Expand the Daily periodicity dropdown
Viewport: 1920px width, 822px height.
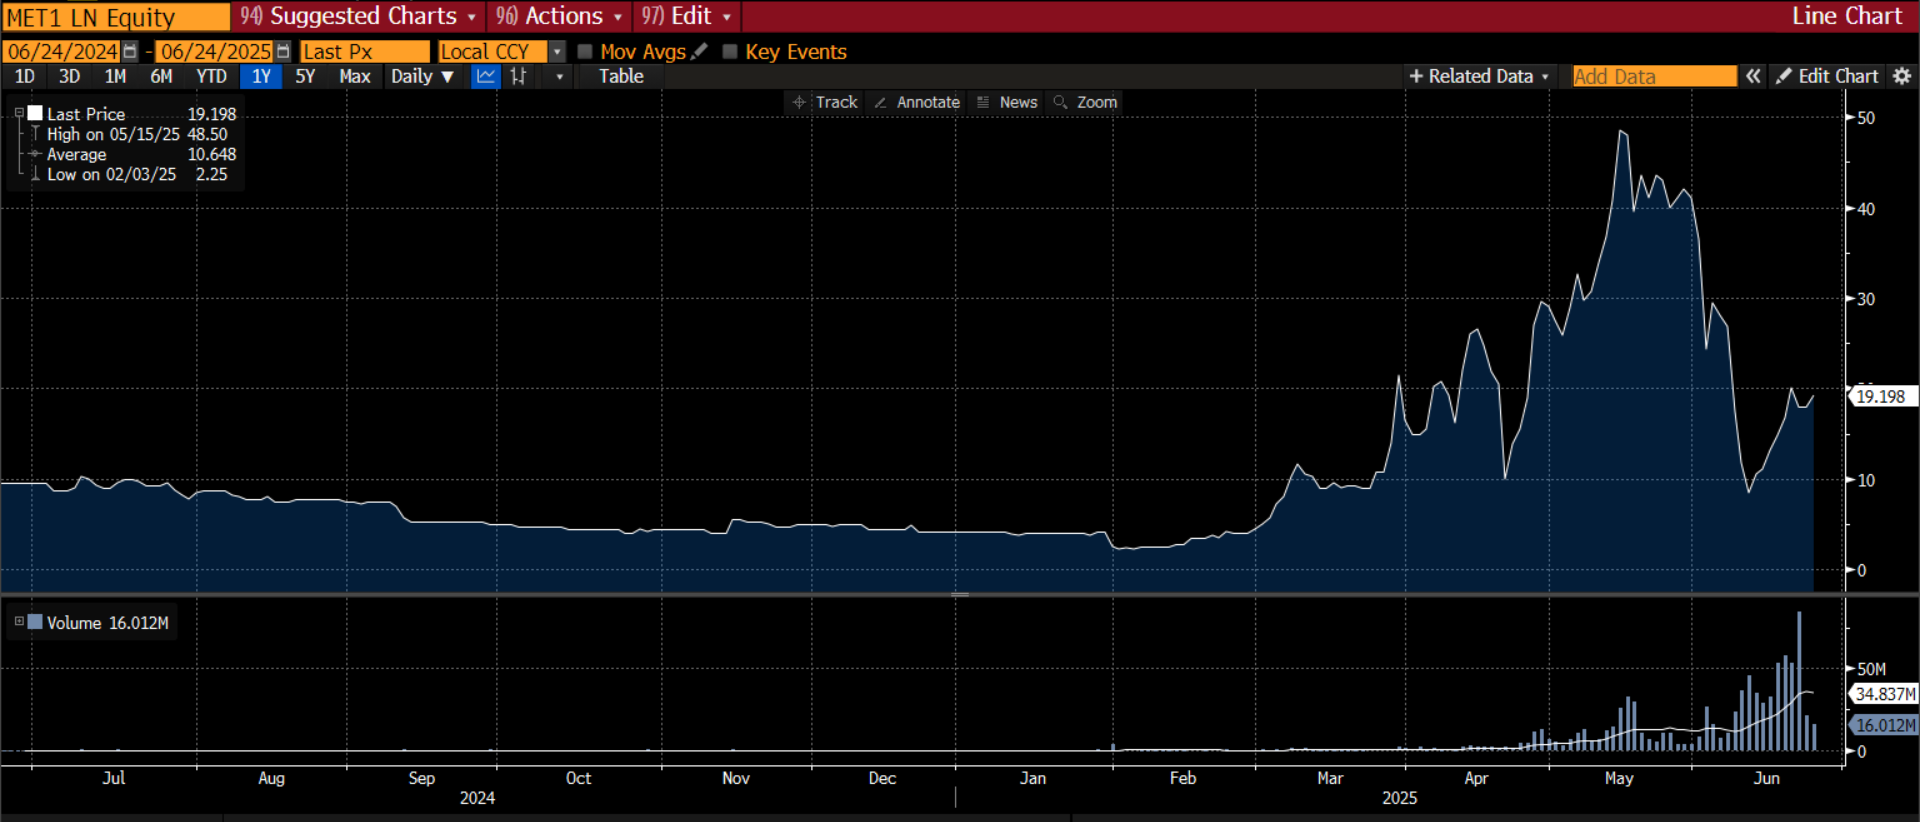(422, 76)
